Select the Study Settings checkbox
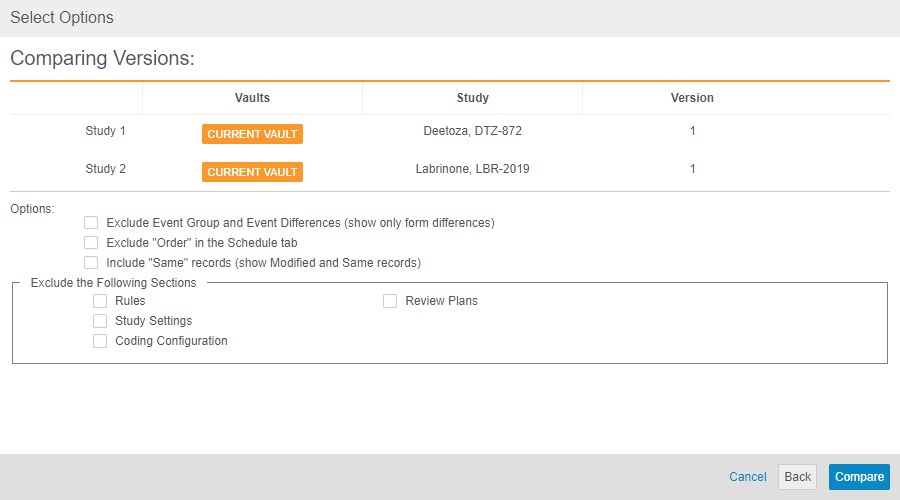The height and width of the screenshot is (500, 900). point(100,321)
